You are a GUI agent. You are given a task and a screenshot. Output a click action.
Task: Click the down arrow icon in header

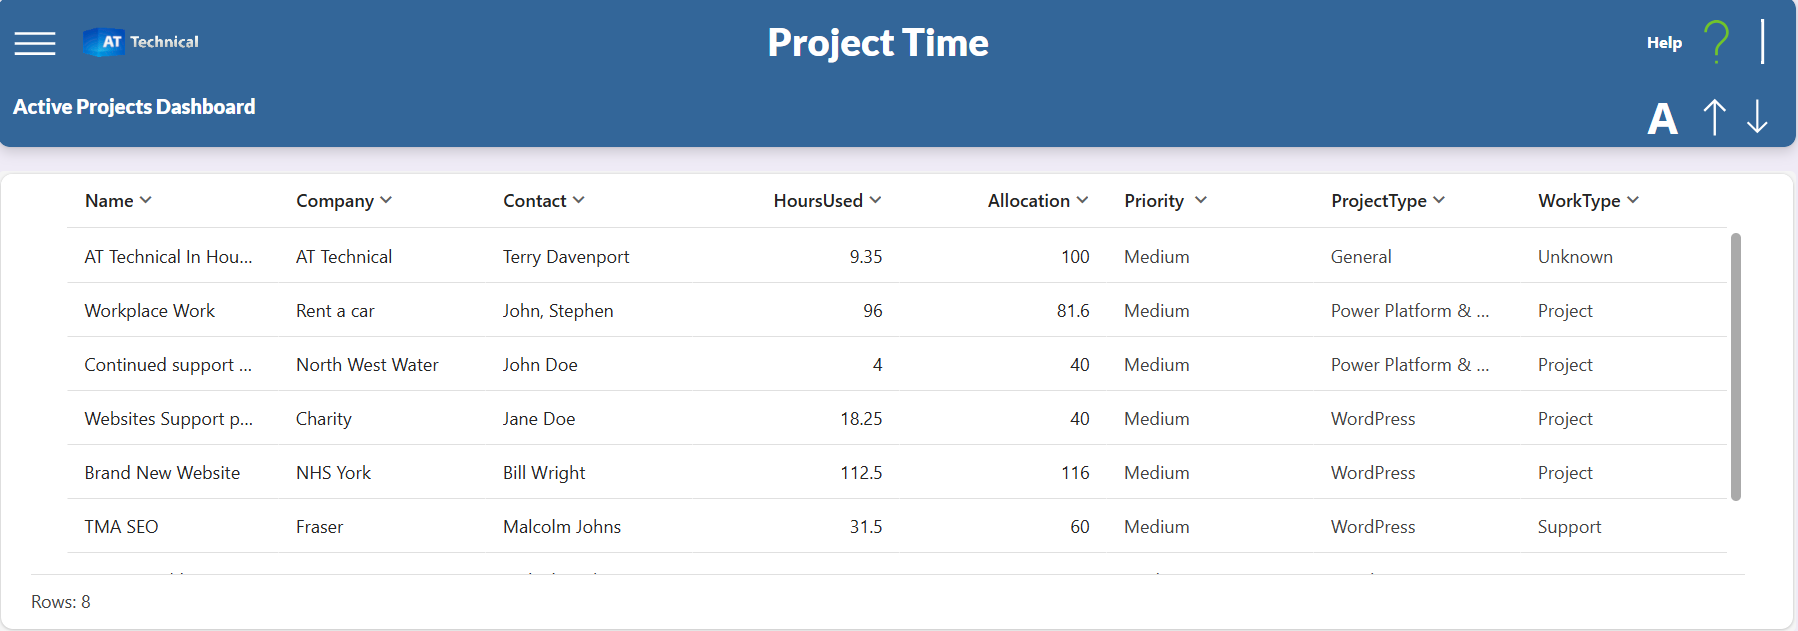pyautogui.click(x=1757, y=117)
